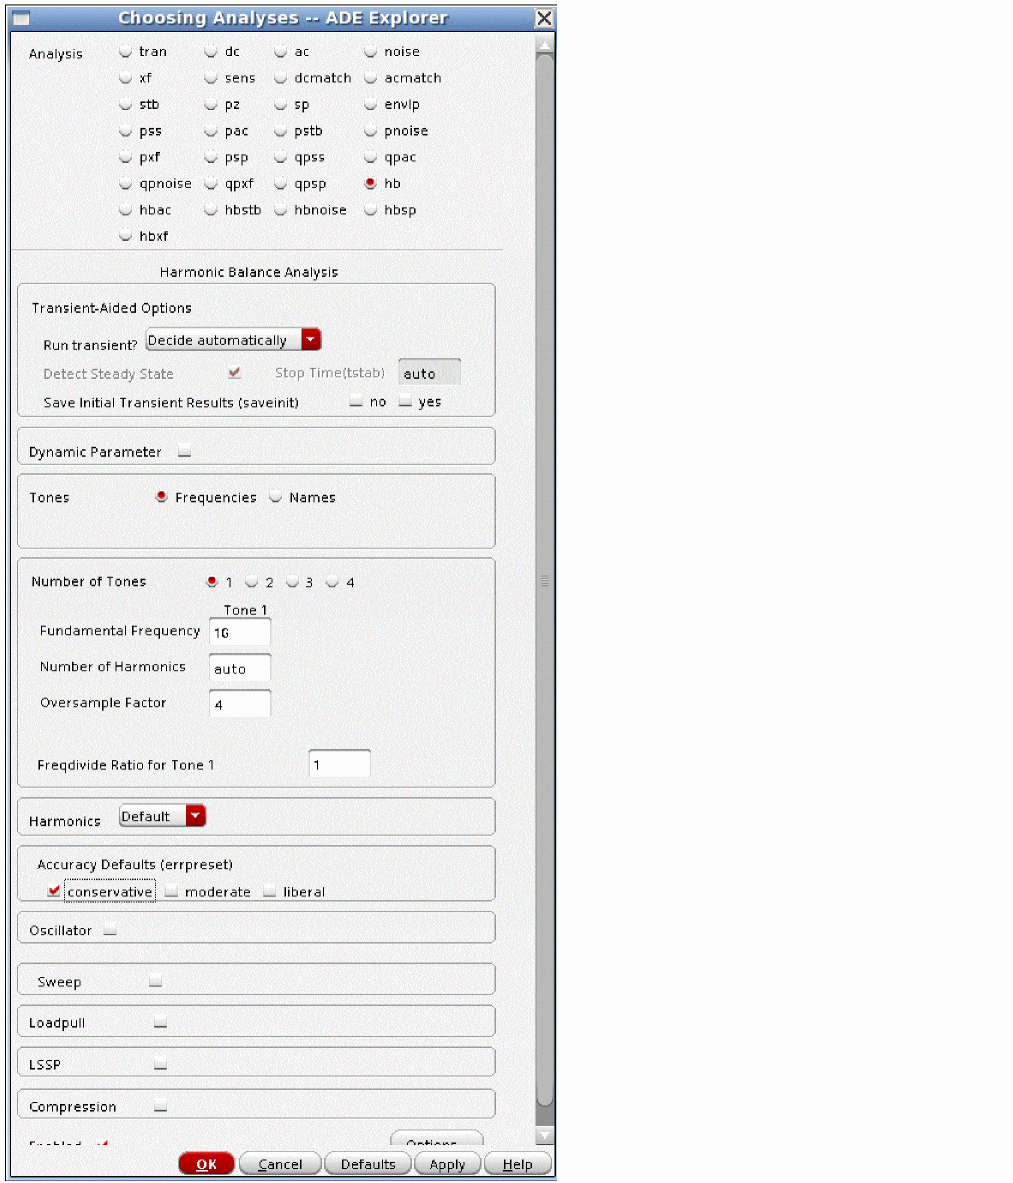Click the vertical scrollbar thumb
This screenshot has width=1013, height=1183.
point(545,580)
